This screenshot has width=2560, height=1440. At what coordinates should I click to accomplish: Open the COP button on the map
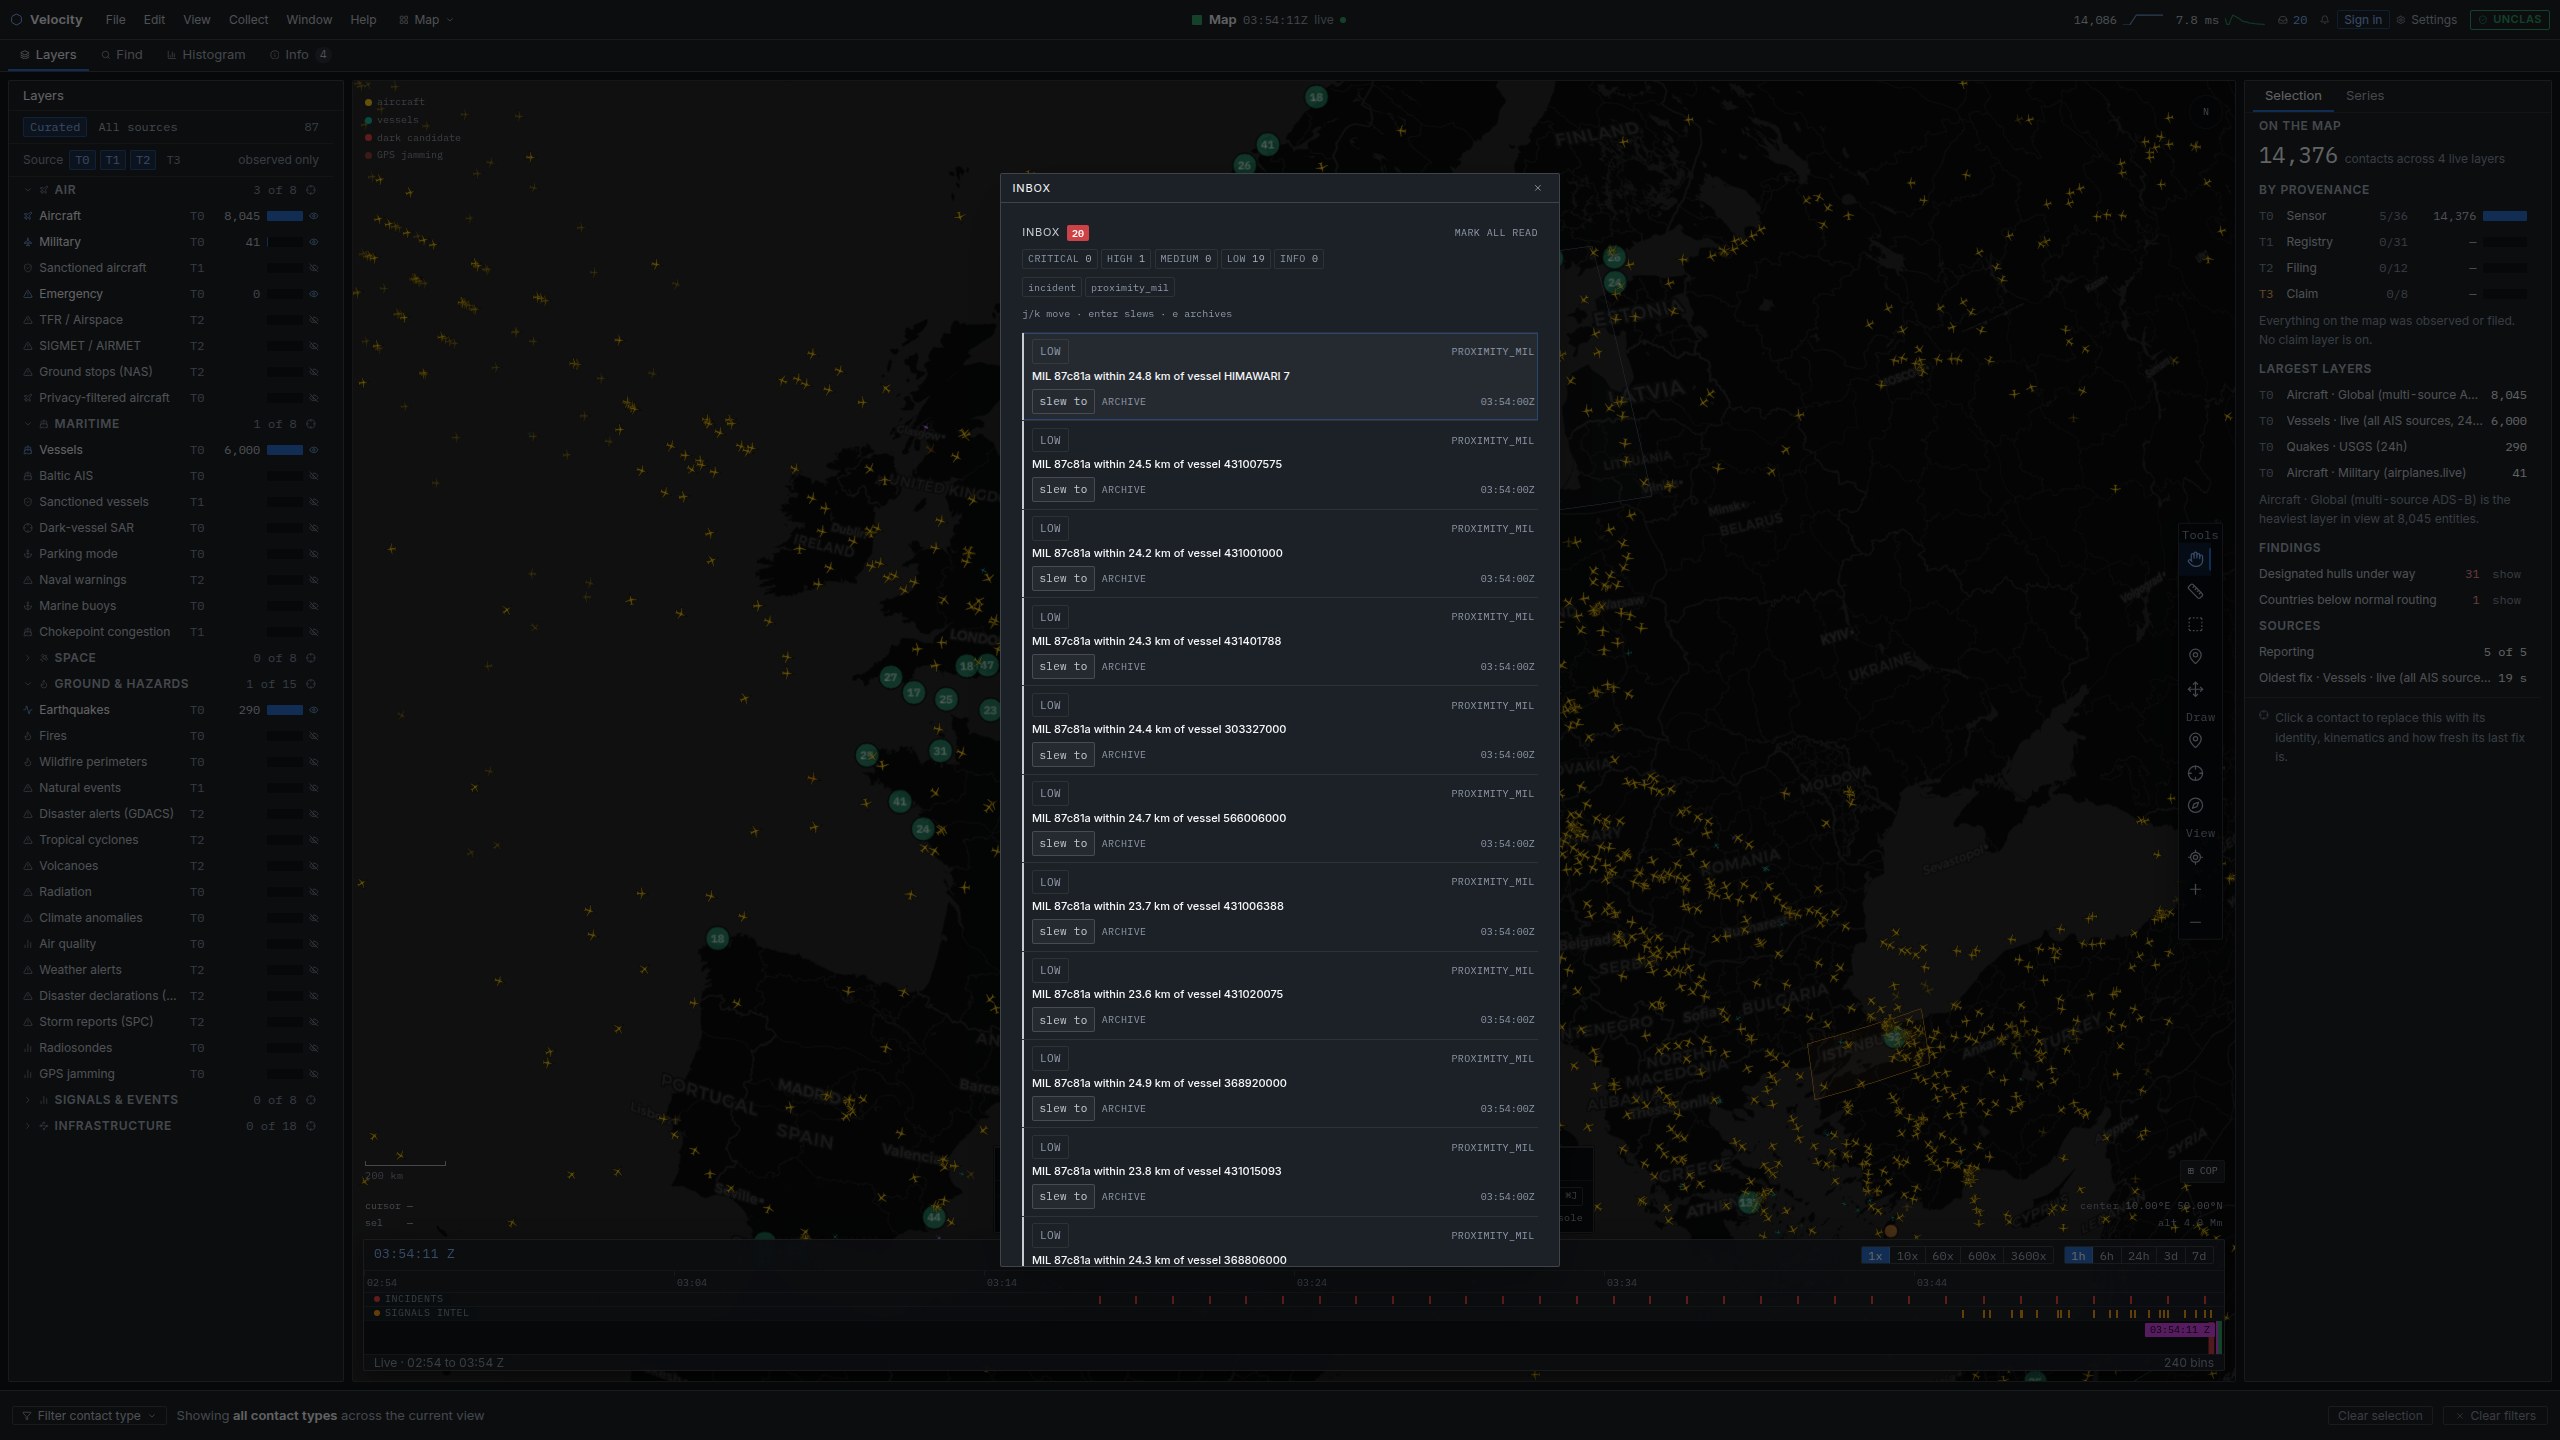[x=2202, y=1170]
